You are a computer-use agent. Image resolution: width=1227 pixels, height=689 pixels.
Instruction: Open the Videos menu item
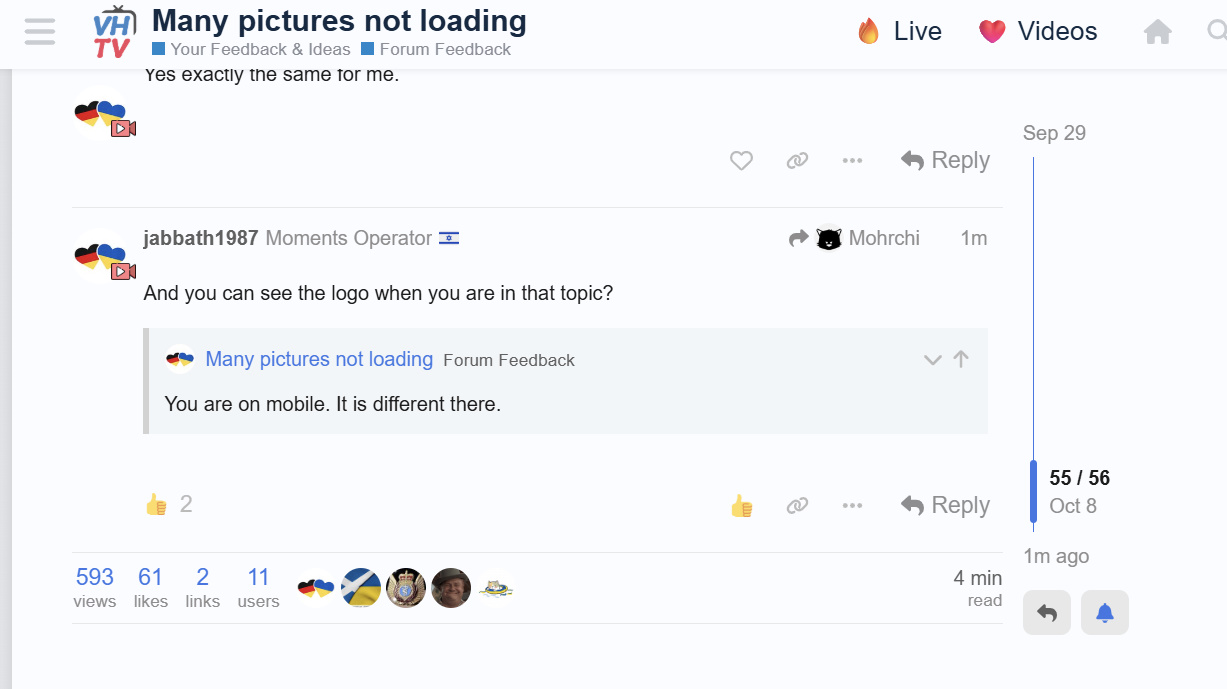coord(1038,32)
